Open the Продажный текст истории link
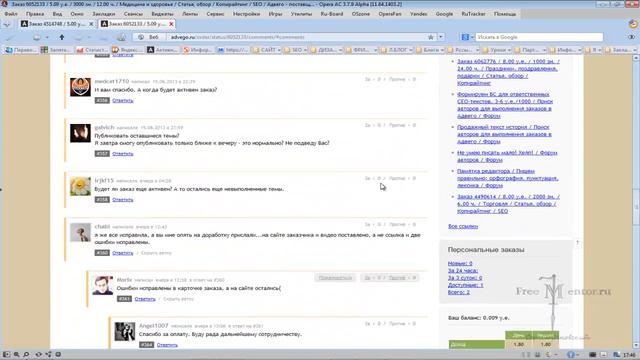Viewport: 640px width, 360px height. pyautogui.click(x=504, y=134)
